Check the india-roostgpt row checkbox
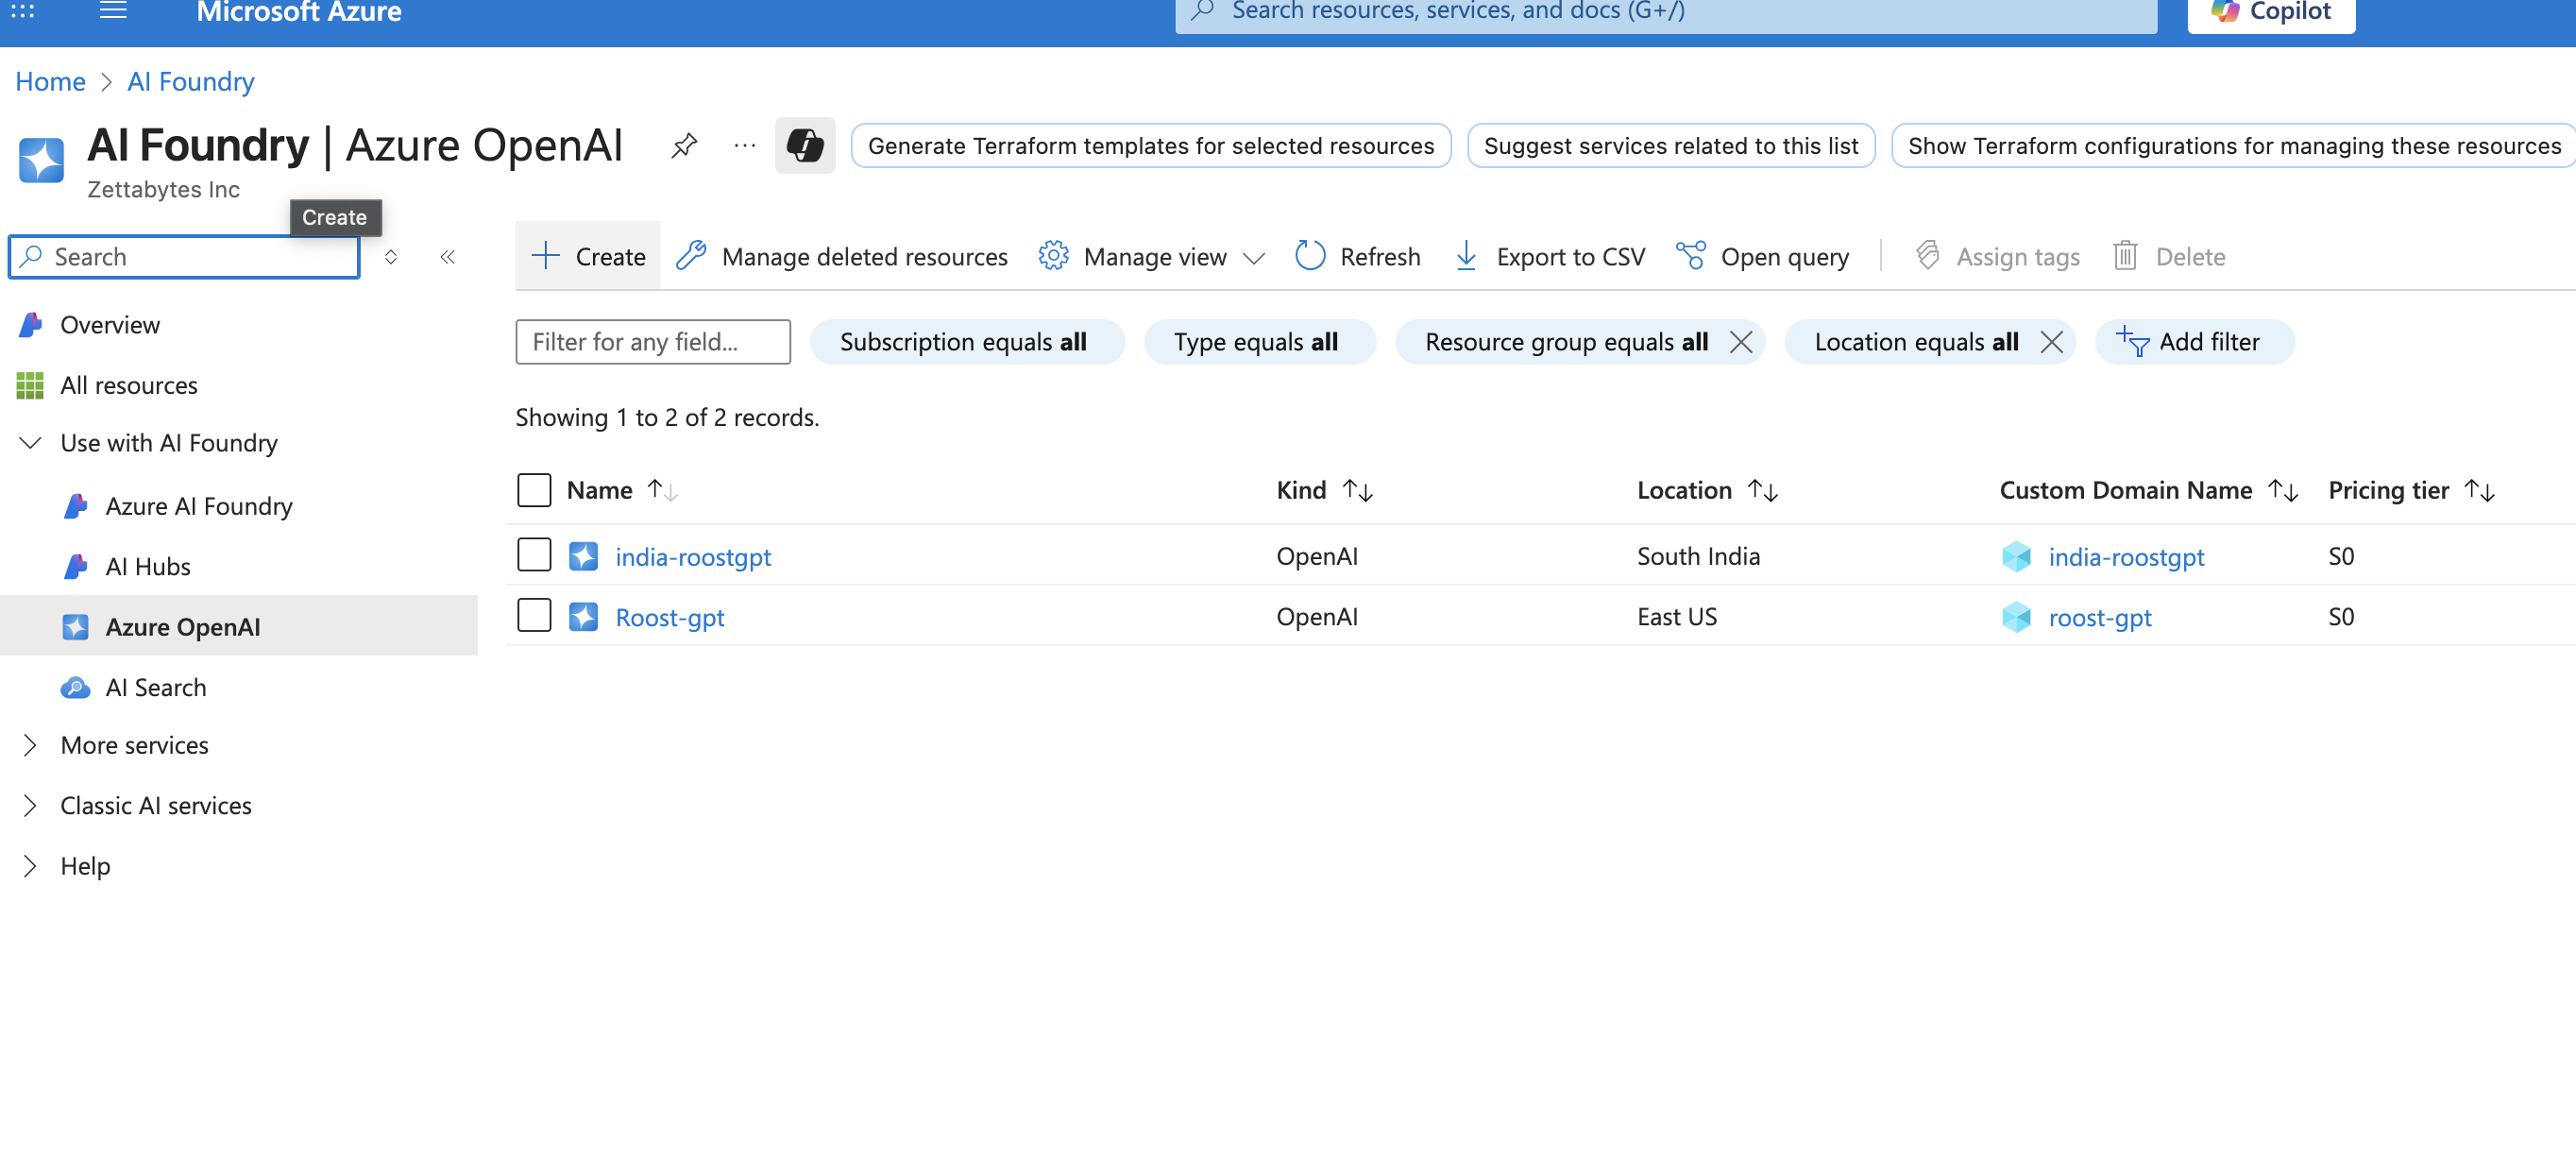Viewport: 2576px width, 1158px height. pyautogui.click(x=534, y=555)
